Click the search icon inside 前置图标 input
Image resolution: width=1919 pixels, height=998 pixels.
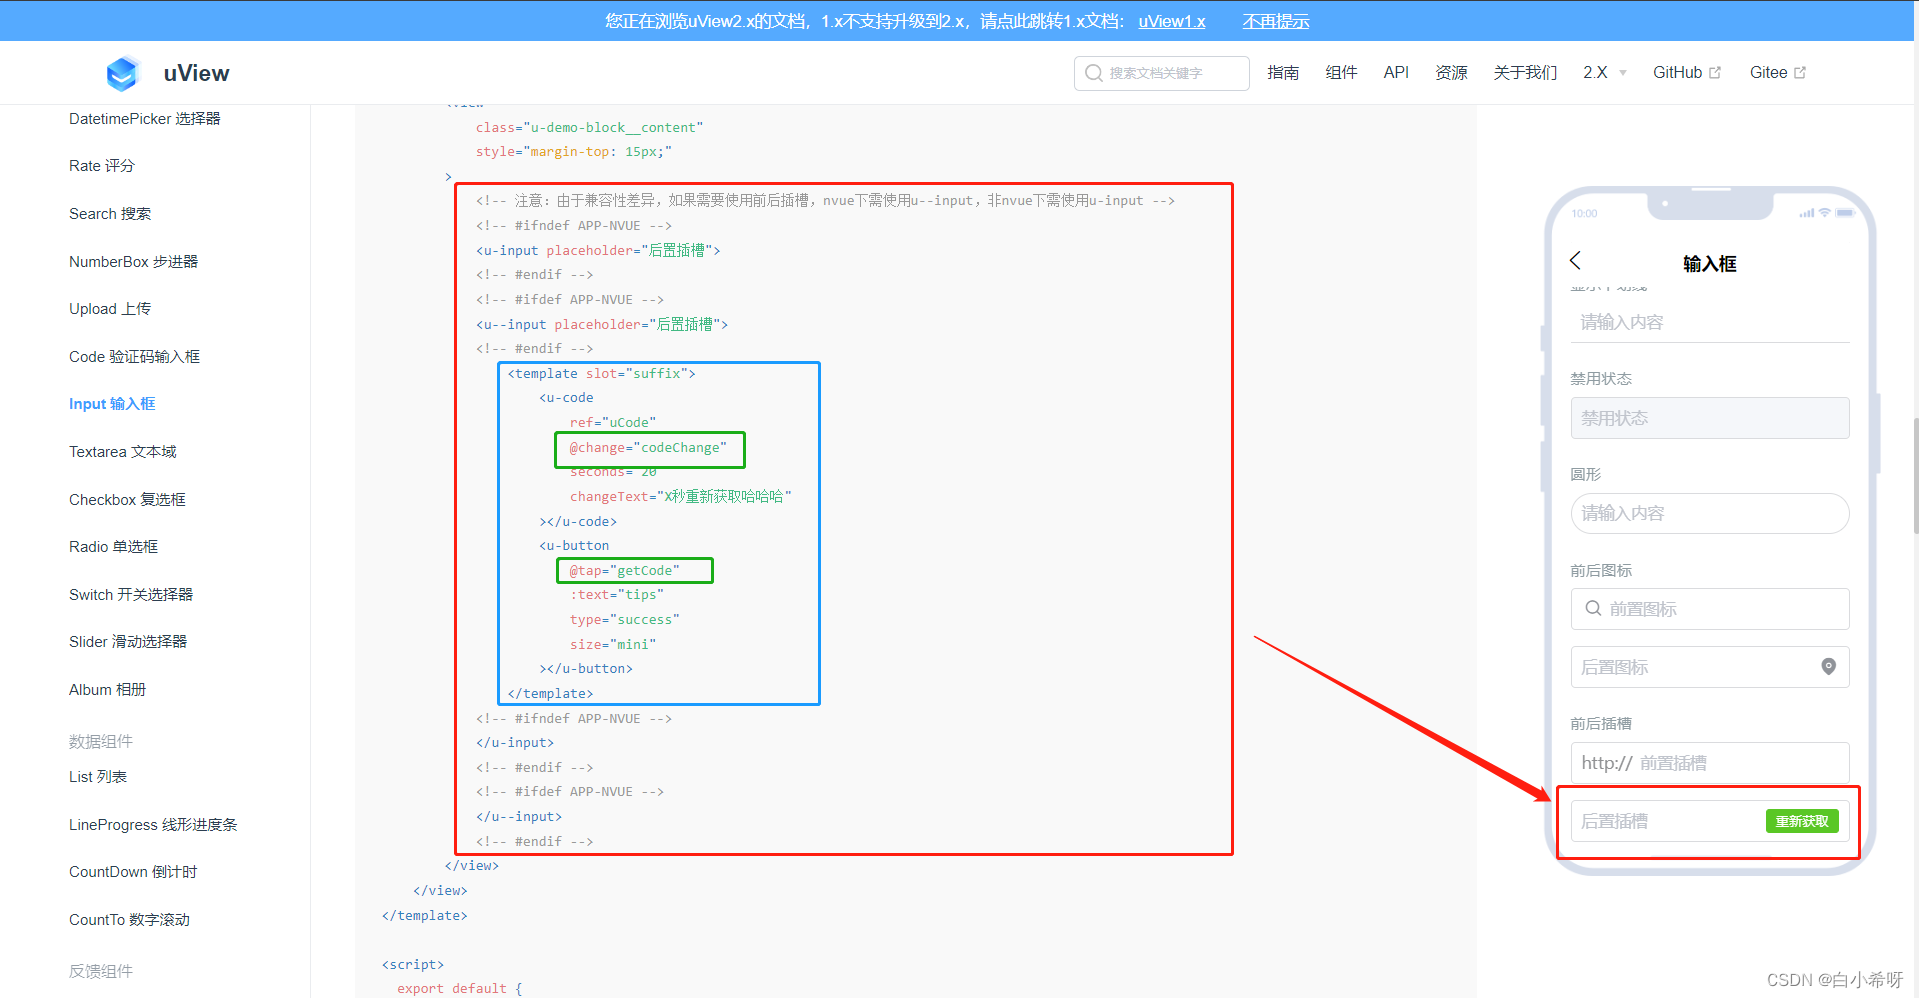coord(1593,609)
